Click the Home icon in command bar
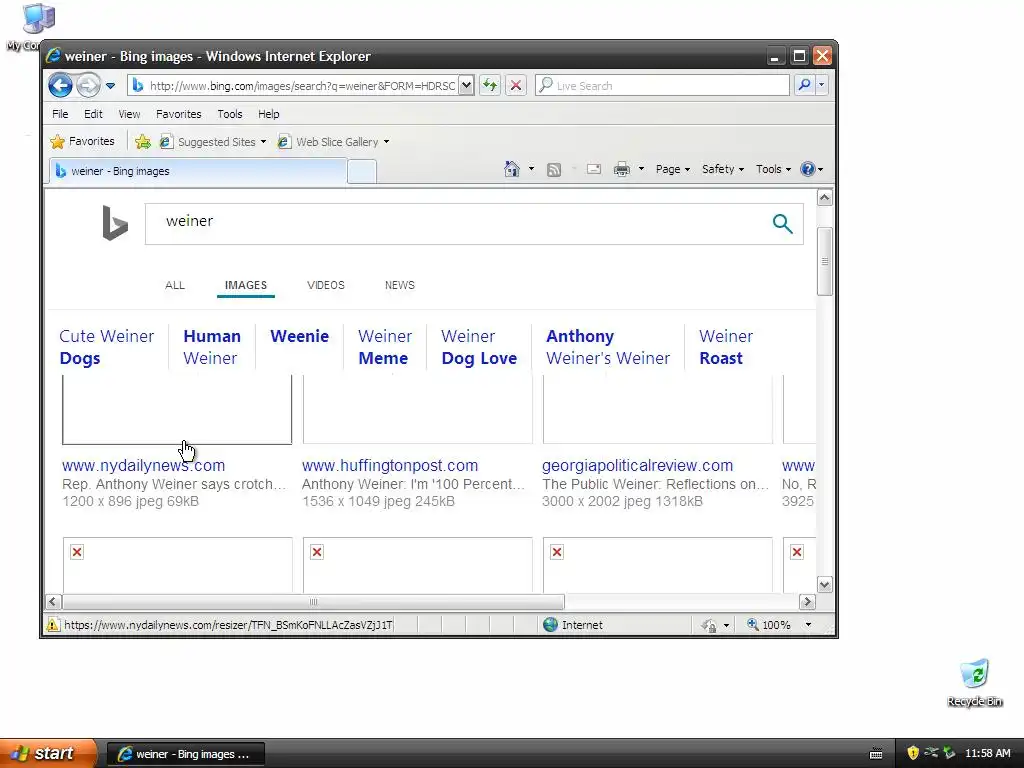The height and width of the screenshot is (768, 1024). [511, 169]
